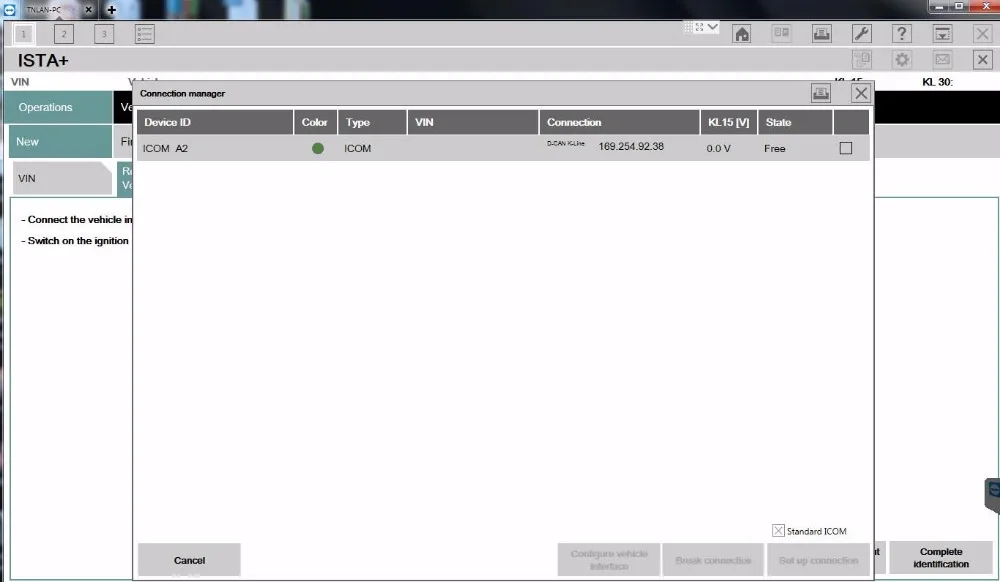Open help via question mark icon

click(902, 34)
